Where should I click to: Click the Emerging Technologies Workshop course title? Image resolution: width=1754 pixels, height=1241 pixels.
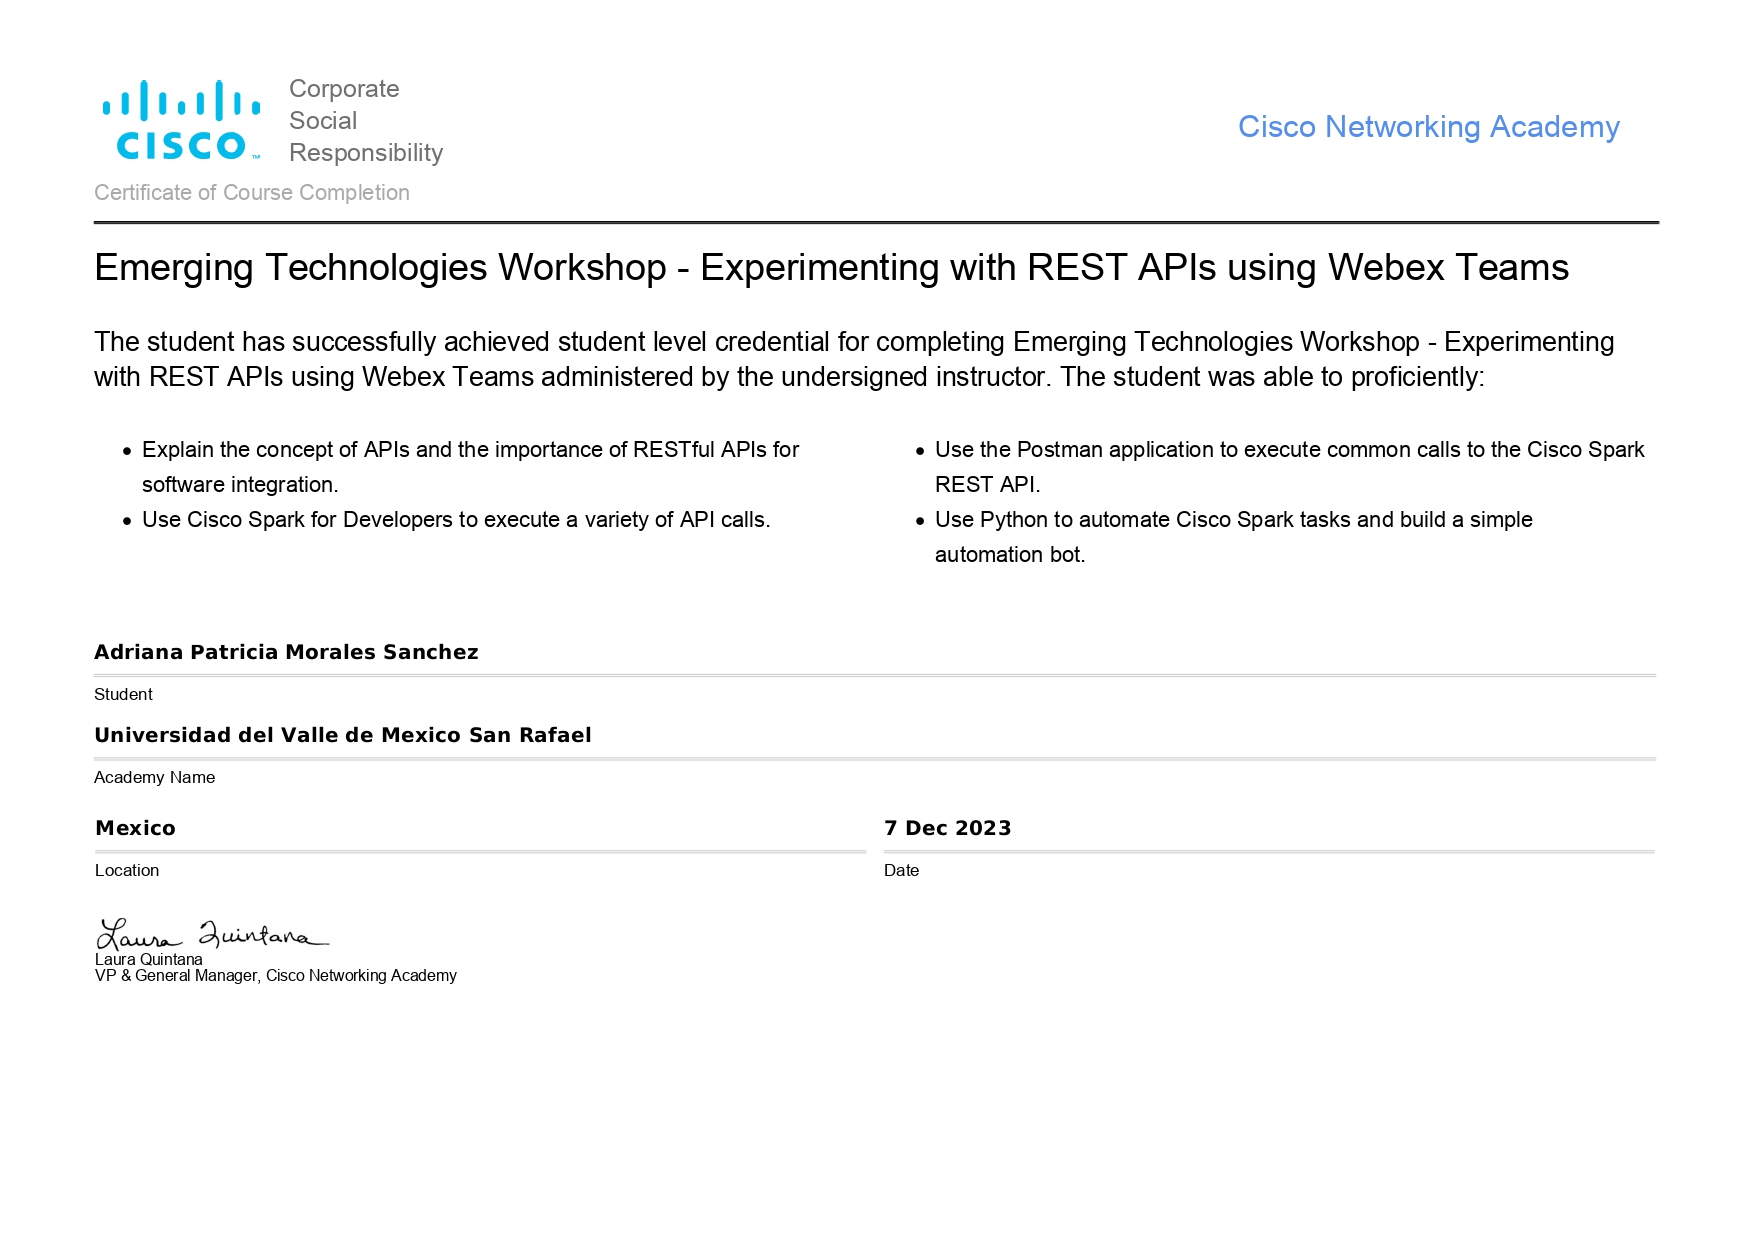pos(830,268)
